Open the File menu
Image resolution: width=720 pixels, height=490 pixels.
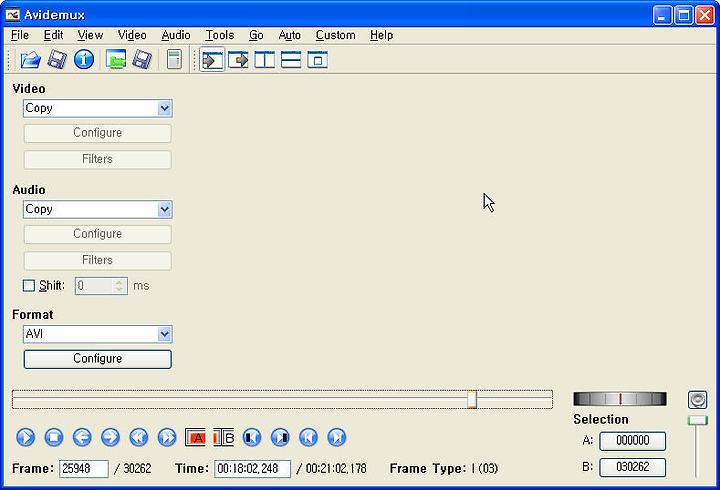[20, 35]
